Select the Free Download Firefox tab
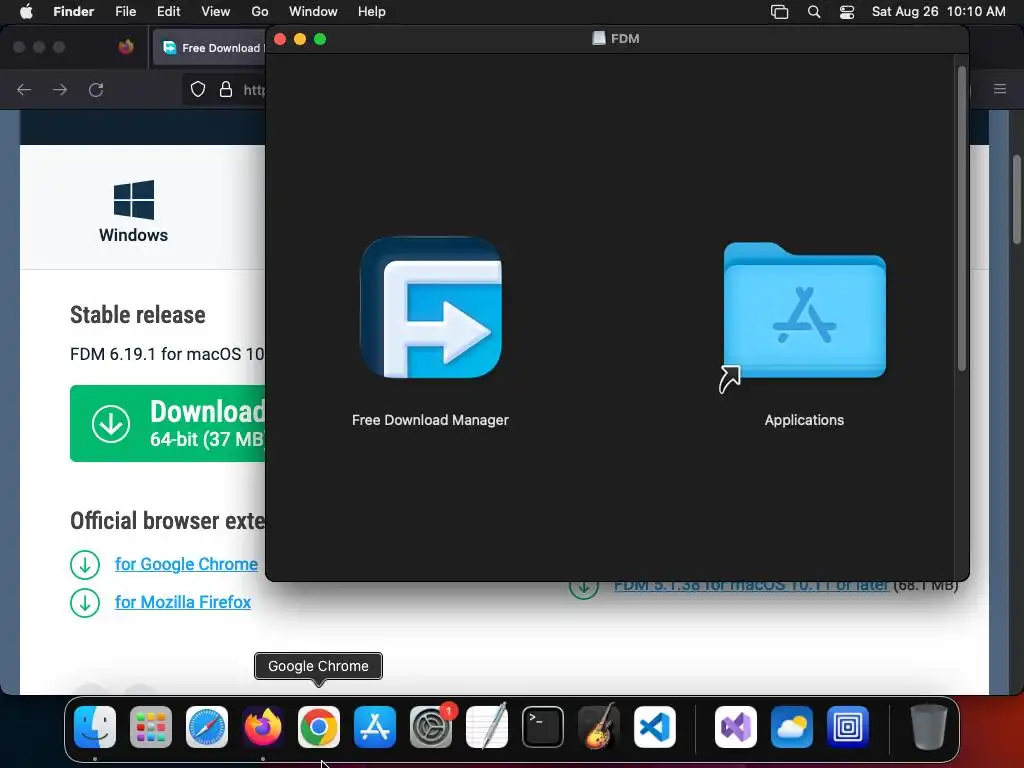This screenshot has height=768, width=1024. (210, 48)
